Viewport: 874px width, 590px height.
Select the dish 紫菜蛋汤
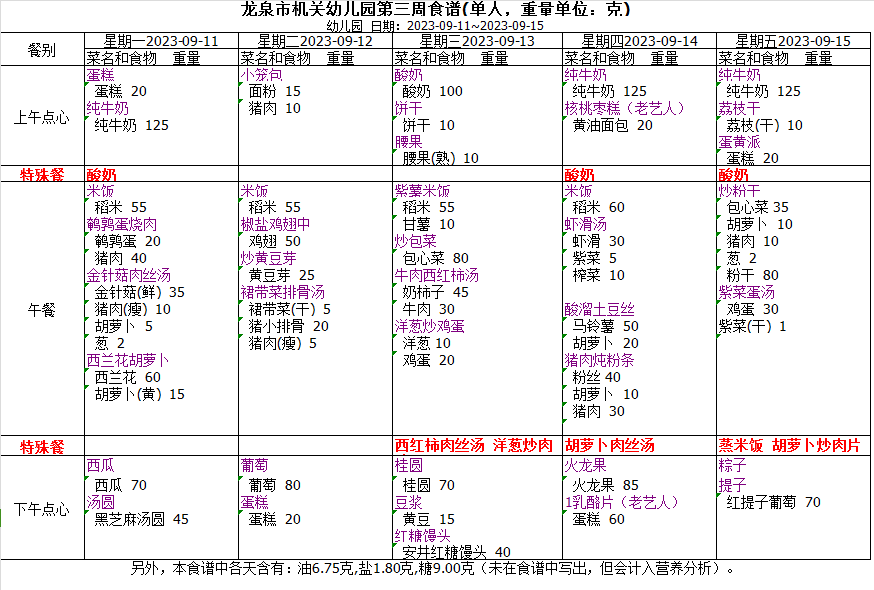pyautogui.click(x=746, y=292)
